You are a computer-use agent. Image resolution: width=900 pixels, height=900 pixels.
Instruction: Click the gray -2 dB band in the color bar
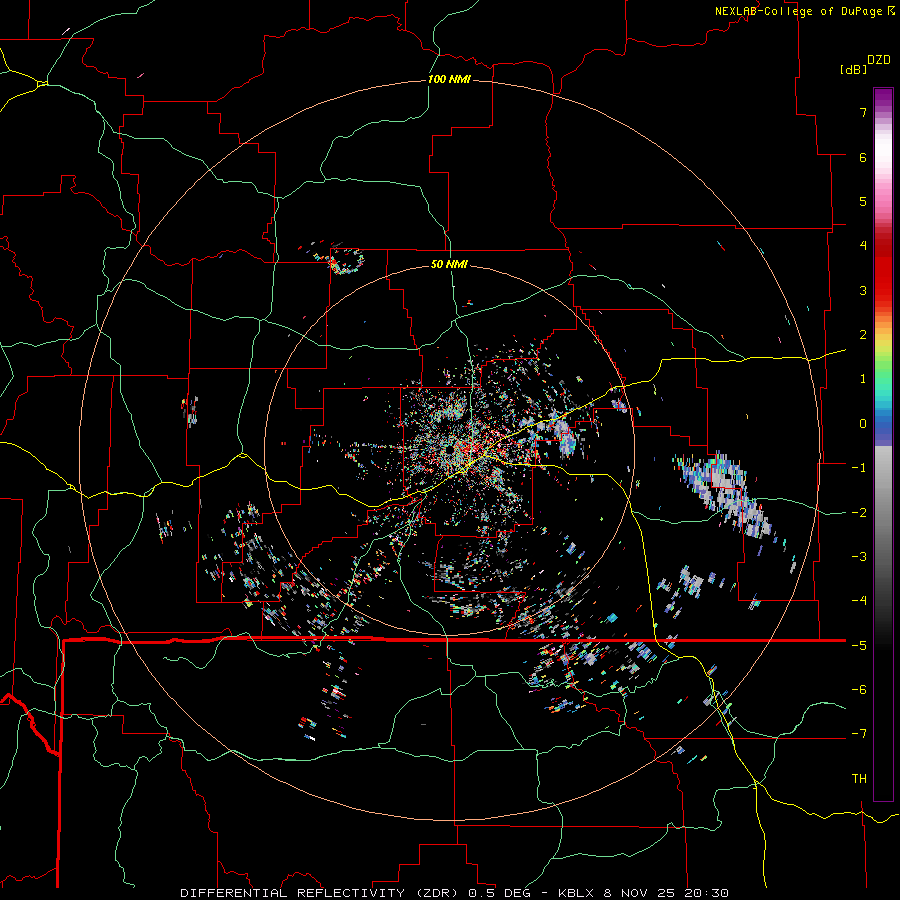click(883, 512)
